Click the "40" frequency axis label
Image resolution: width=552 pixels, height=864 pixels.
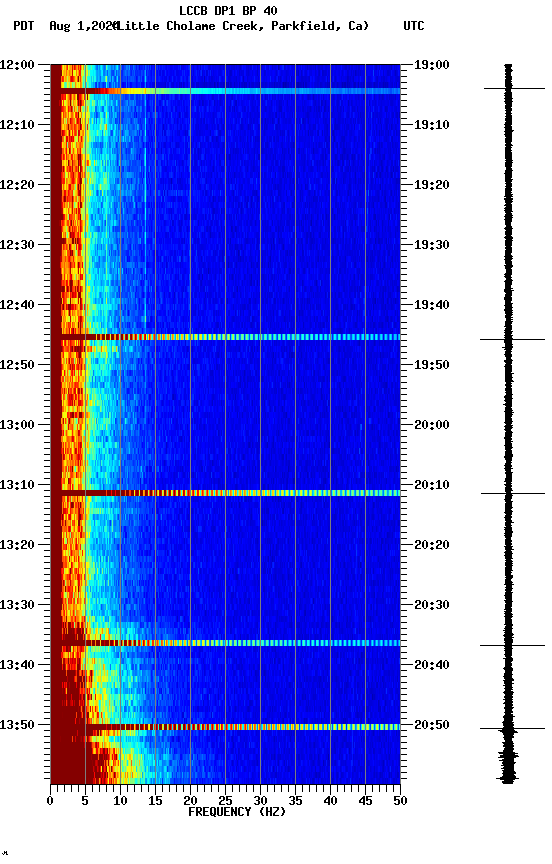330,801
